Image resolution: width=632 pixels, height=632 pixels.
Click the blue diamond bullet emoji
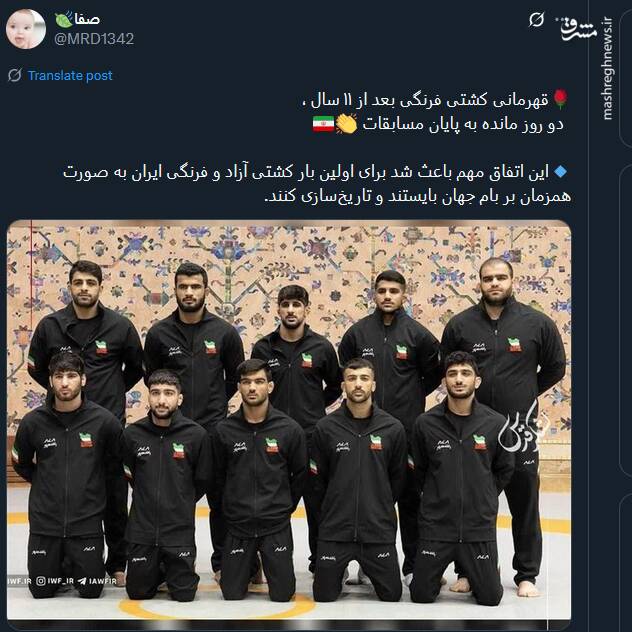pos(560,172)
